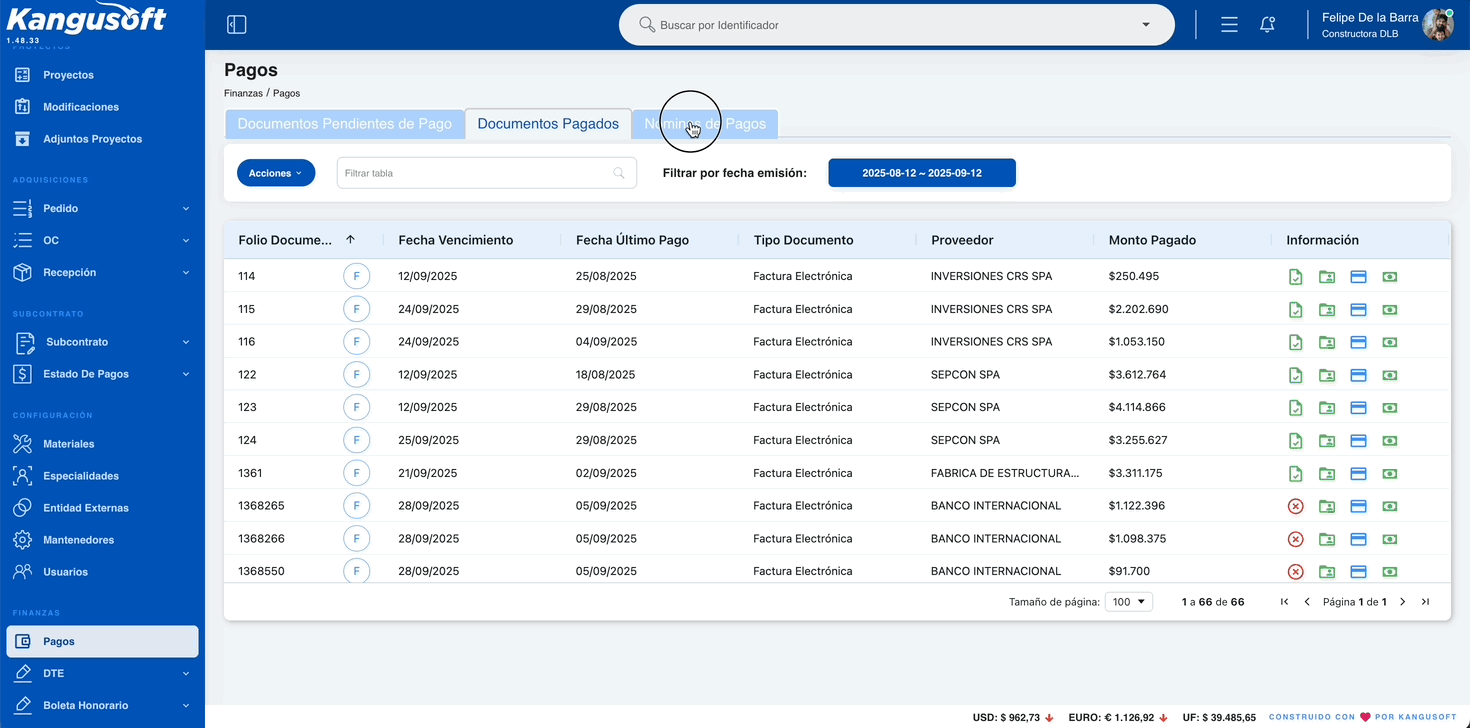Open the green document icon for folio 123
The image size is (1470, 728).
(1295, 408)
